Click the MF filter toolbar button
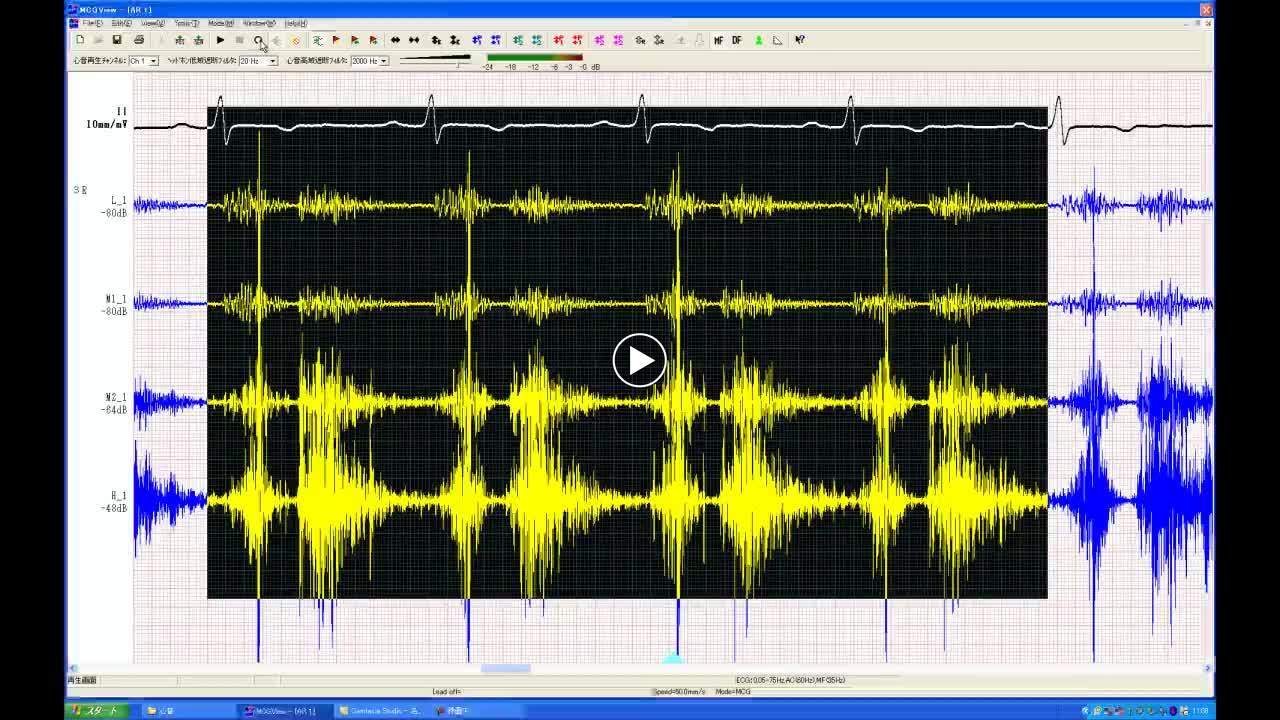Viewport: 1280px width, 720px height. point(718,40)
